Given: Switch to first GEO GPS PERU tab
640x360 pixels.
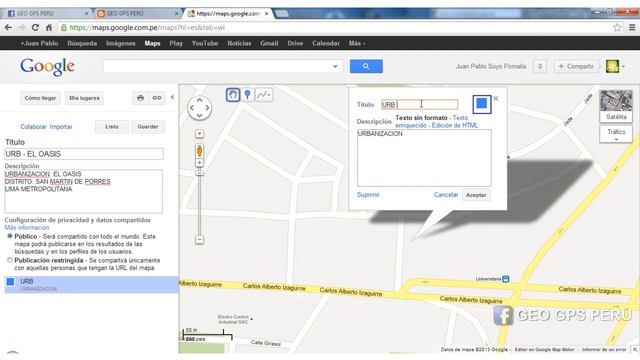Looking at the screenshot, I should tap(47, 13).
